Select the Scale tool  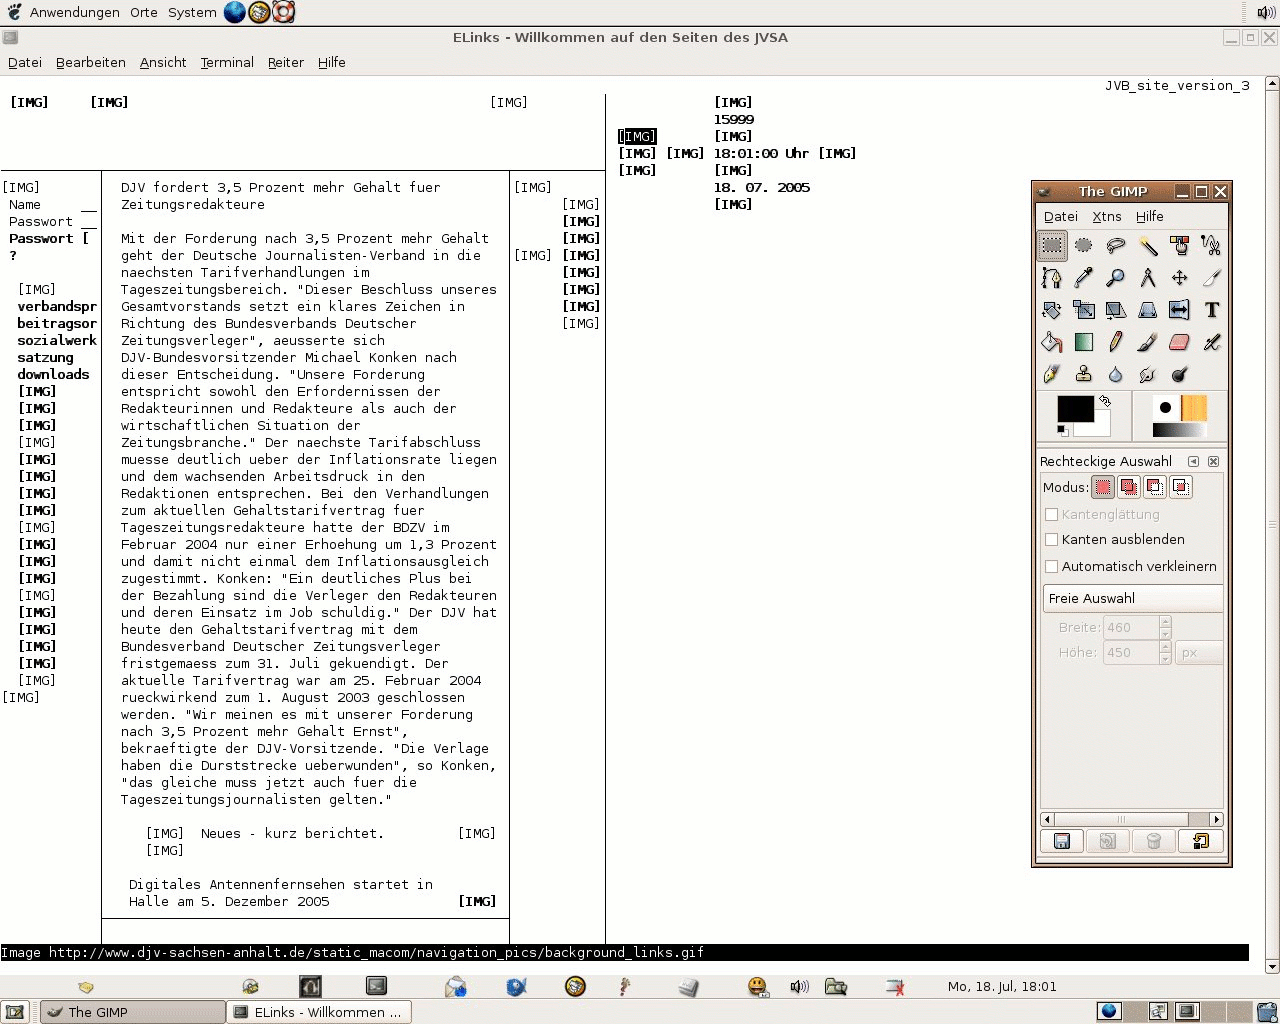point(1084,310)
